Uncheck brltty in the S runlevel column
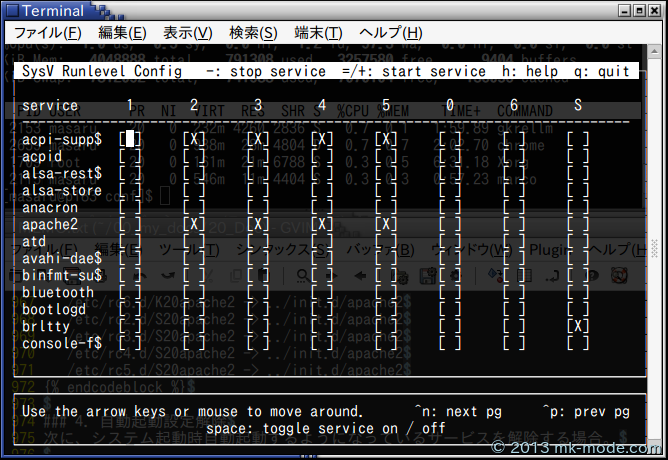 (x=578, y=326)
